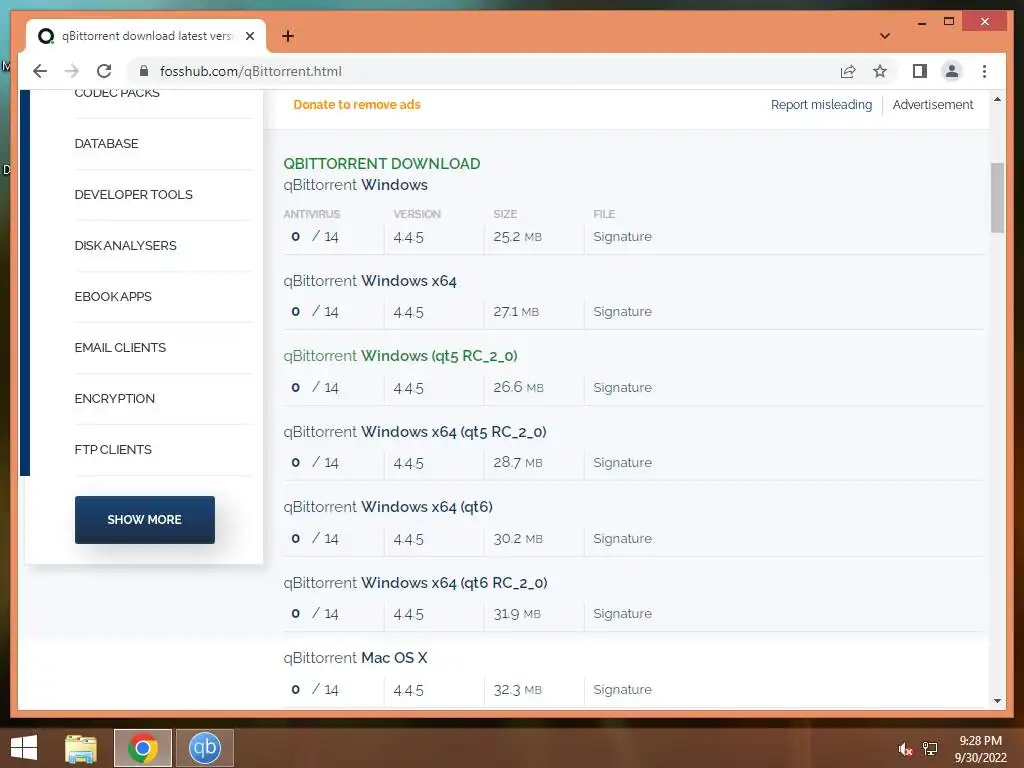Viewport: 1024px width, 768px height.
Task: Open Signature for 27.1 MB file
Action: click(622, 312)
